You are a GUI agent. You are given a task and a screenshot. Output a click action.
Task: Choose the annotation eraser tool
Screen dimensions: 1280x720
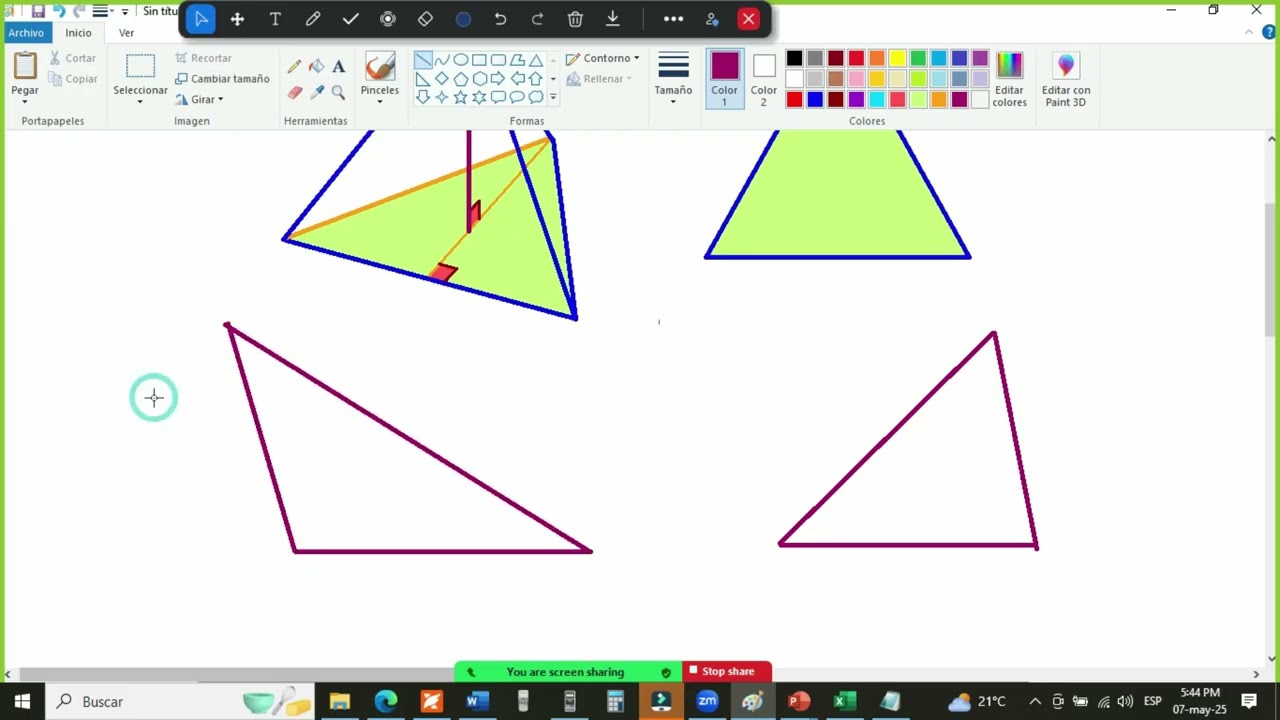[425, 19]
